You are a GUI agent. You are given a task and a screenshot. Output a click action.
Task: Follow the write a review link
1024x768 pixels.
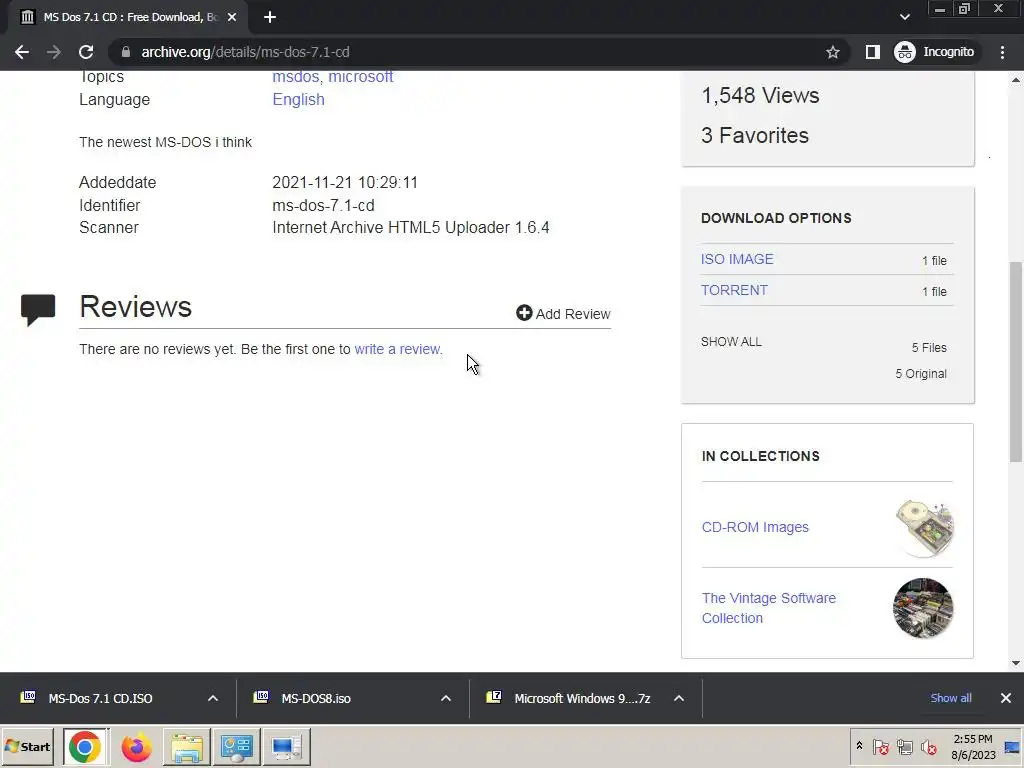coord(398,349)
